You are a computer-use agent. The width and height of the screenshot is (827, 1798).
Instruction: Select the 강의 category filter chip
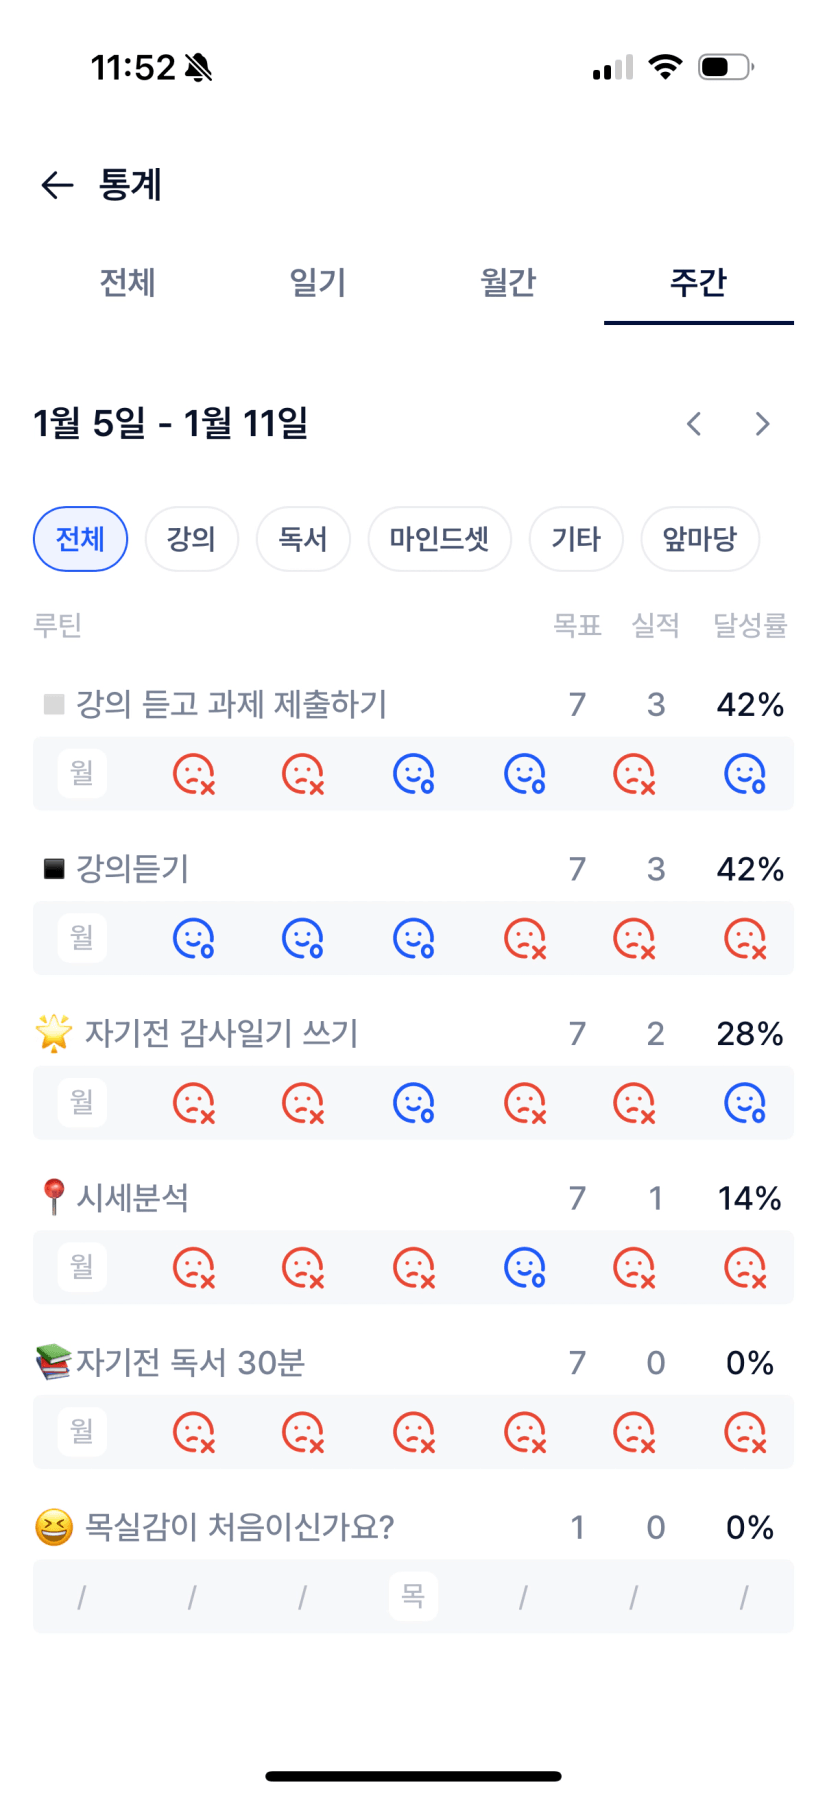pos(191,539)
